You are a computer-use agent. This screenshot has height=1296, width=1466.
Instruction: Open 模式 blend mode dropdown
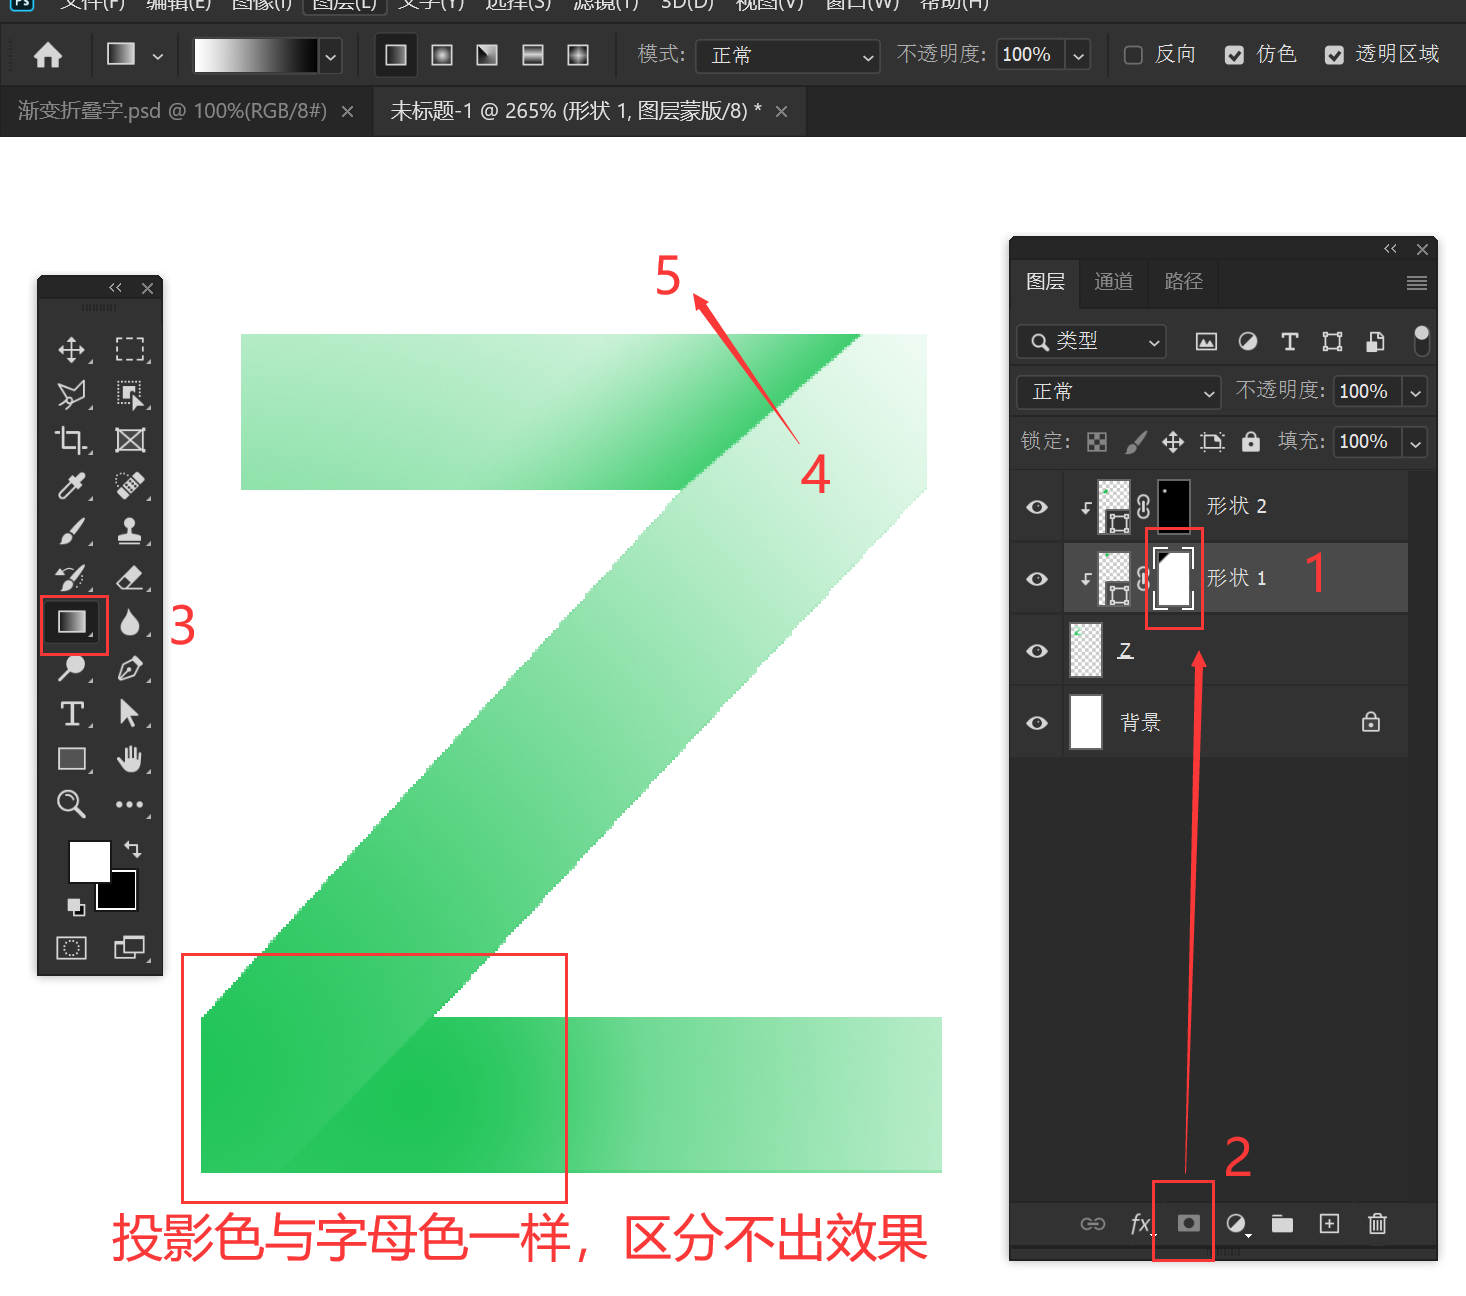click(788, 56)
